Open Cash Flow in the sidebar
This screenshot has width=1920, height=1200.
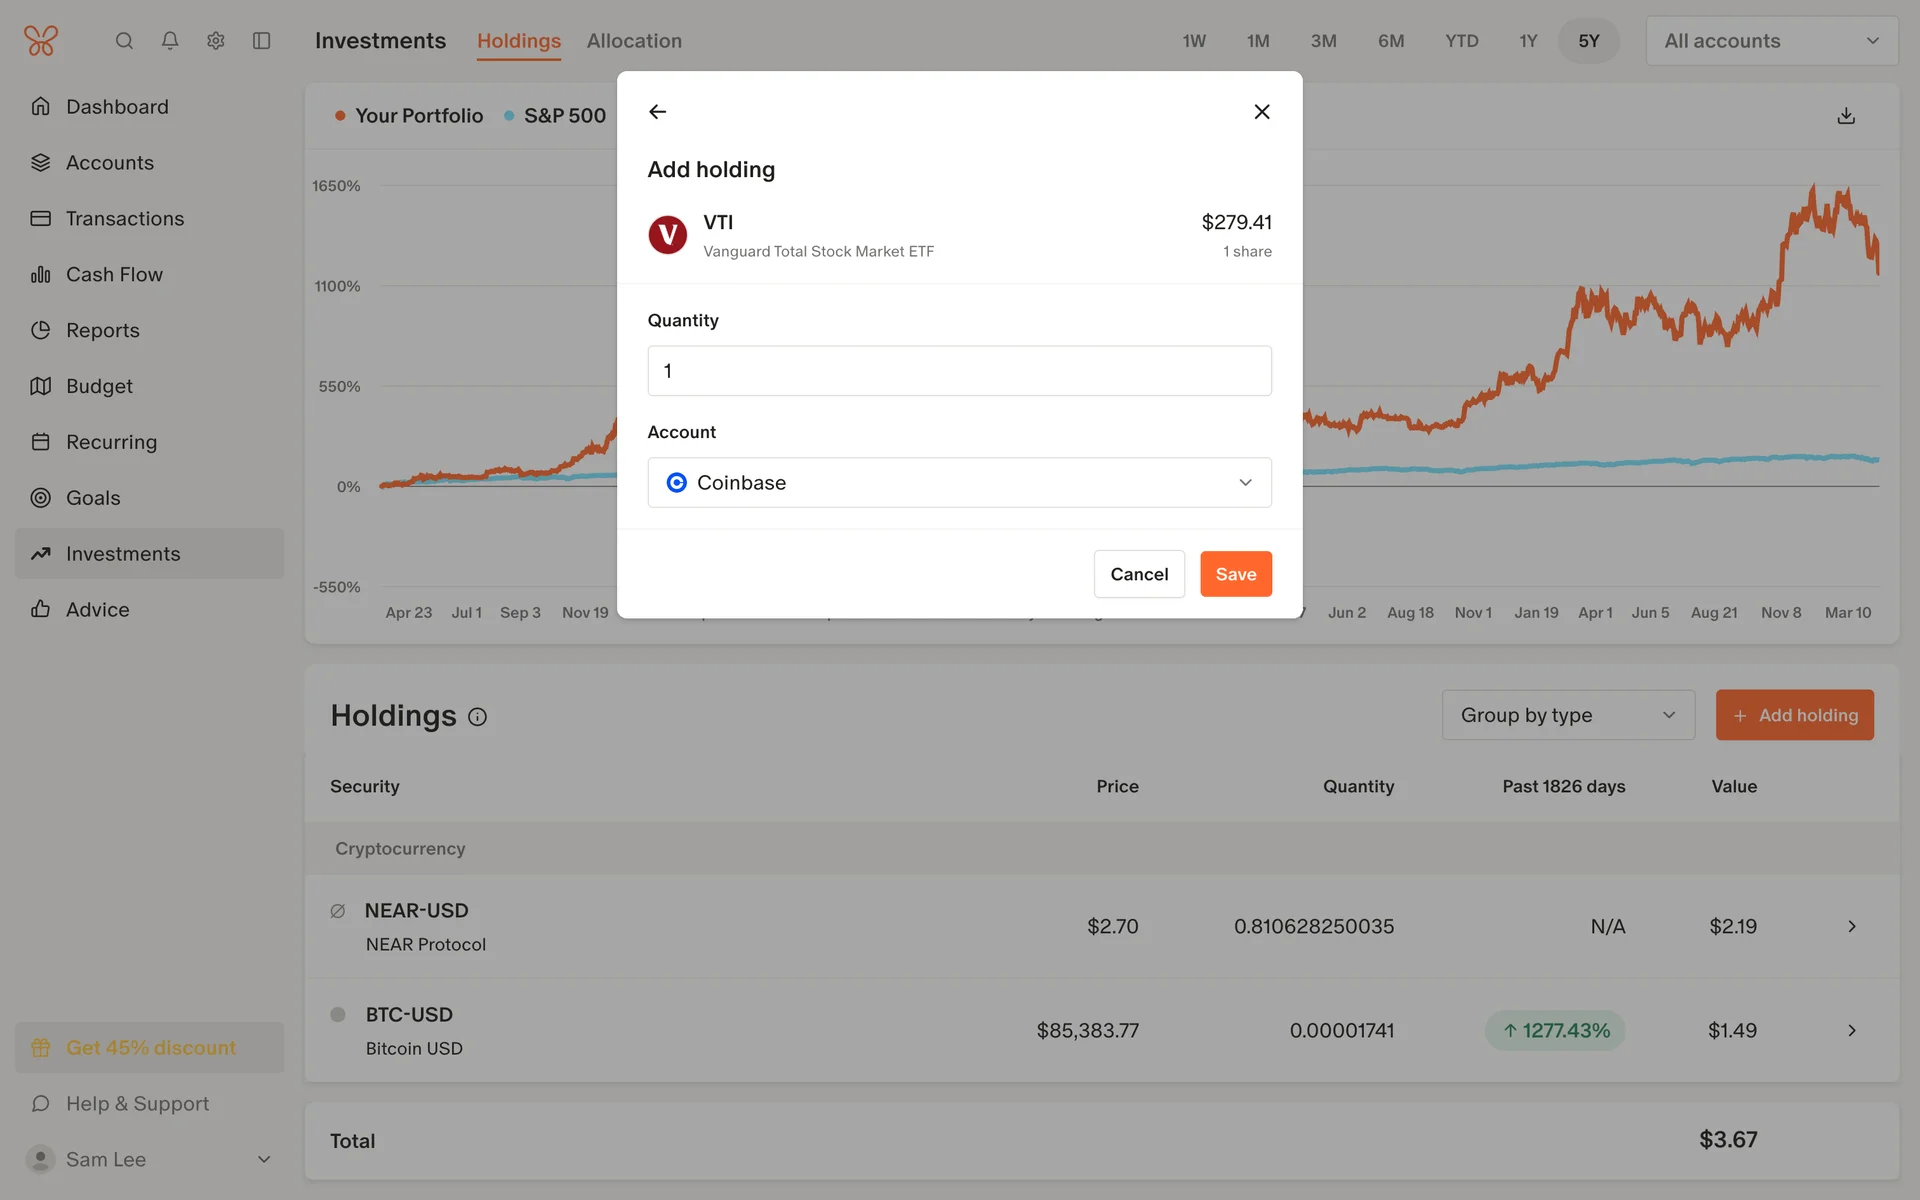(114, 274)
